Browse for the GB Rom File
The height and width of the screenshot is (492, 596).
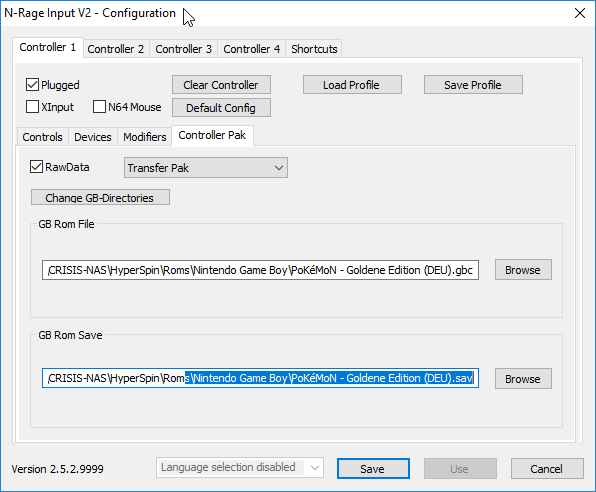[523, 270]
